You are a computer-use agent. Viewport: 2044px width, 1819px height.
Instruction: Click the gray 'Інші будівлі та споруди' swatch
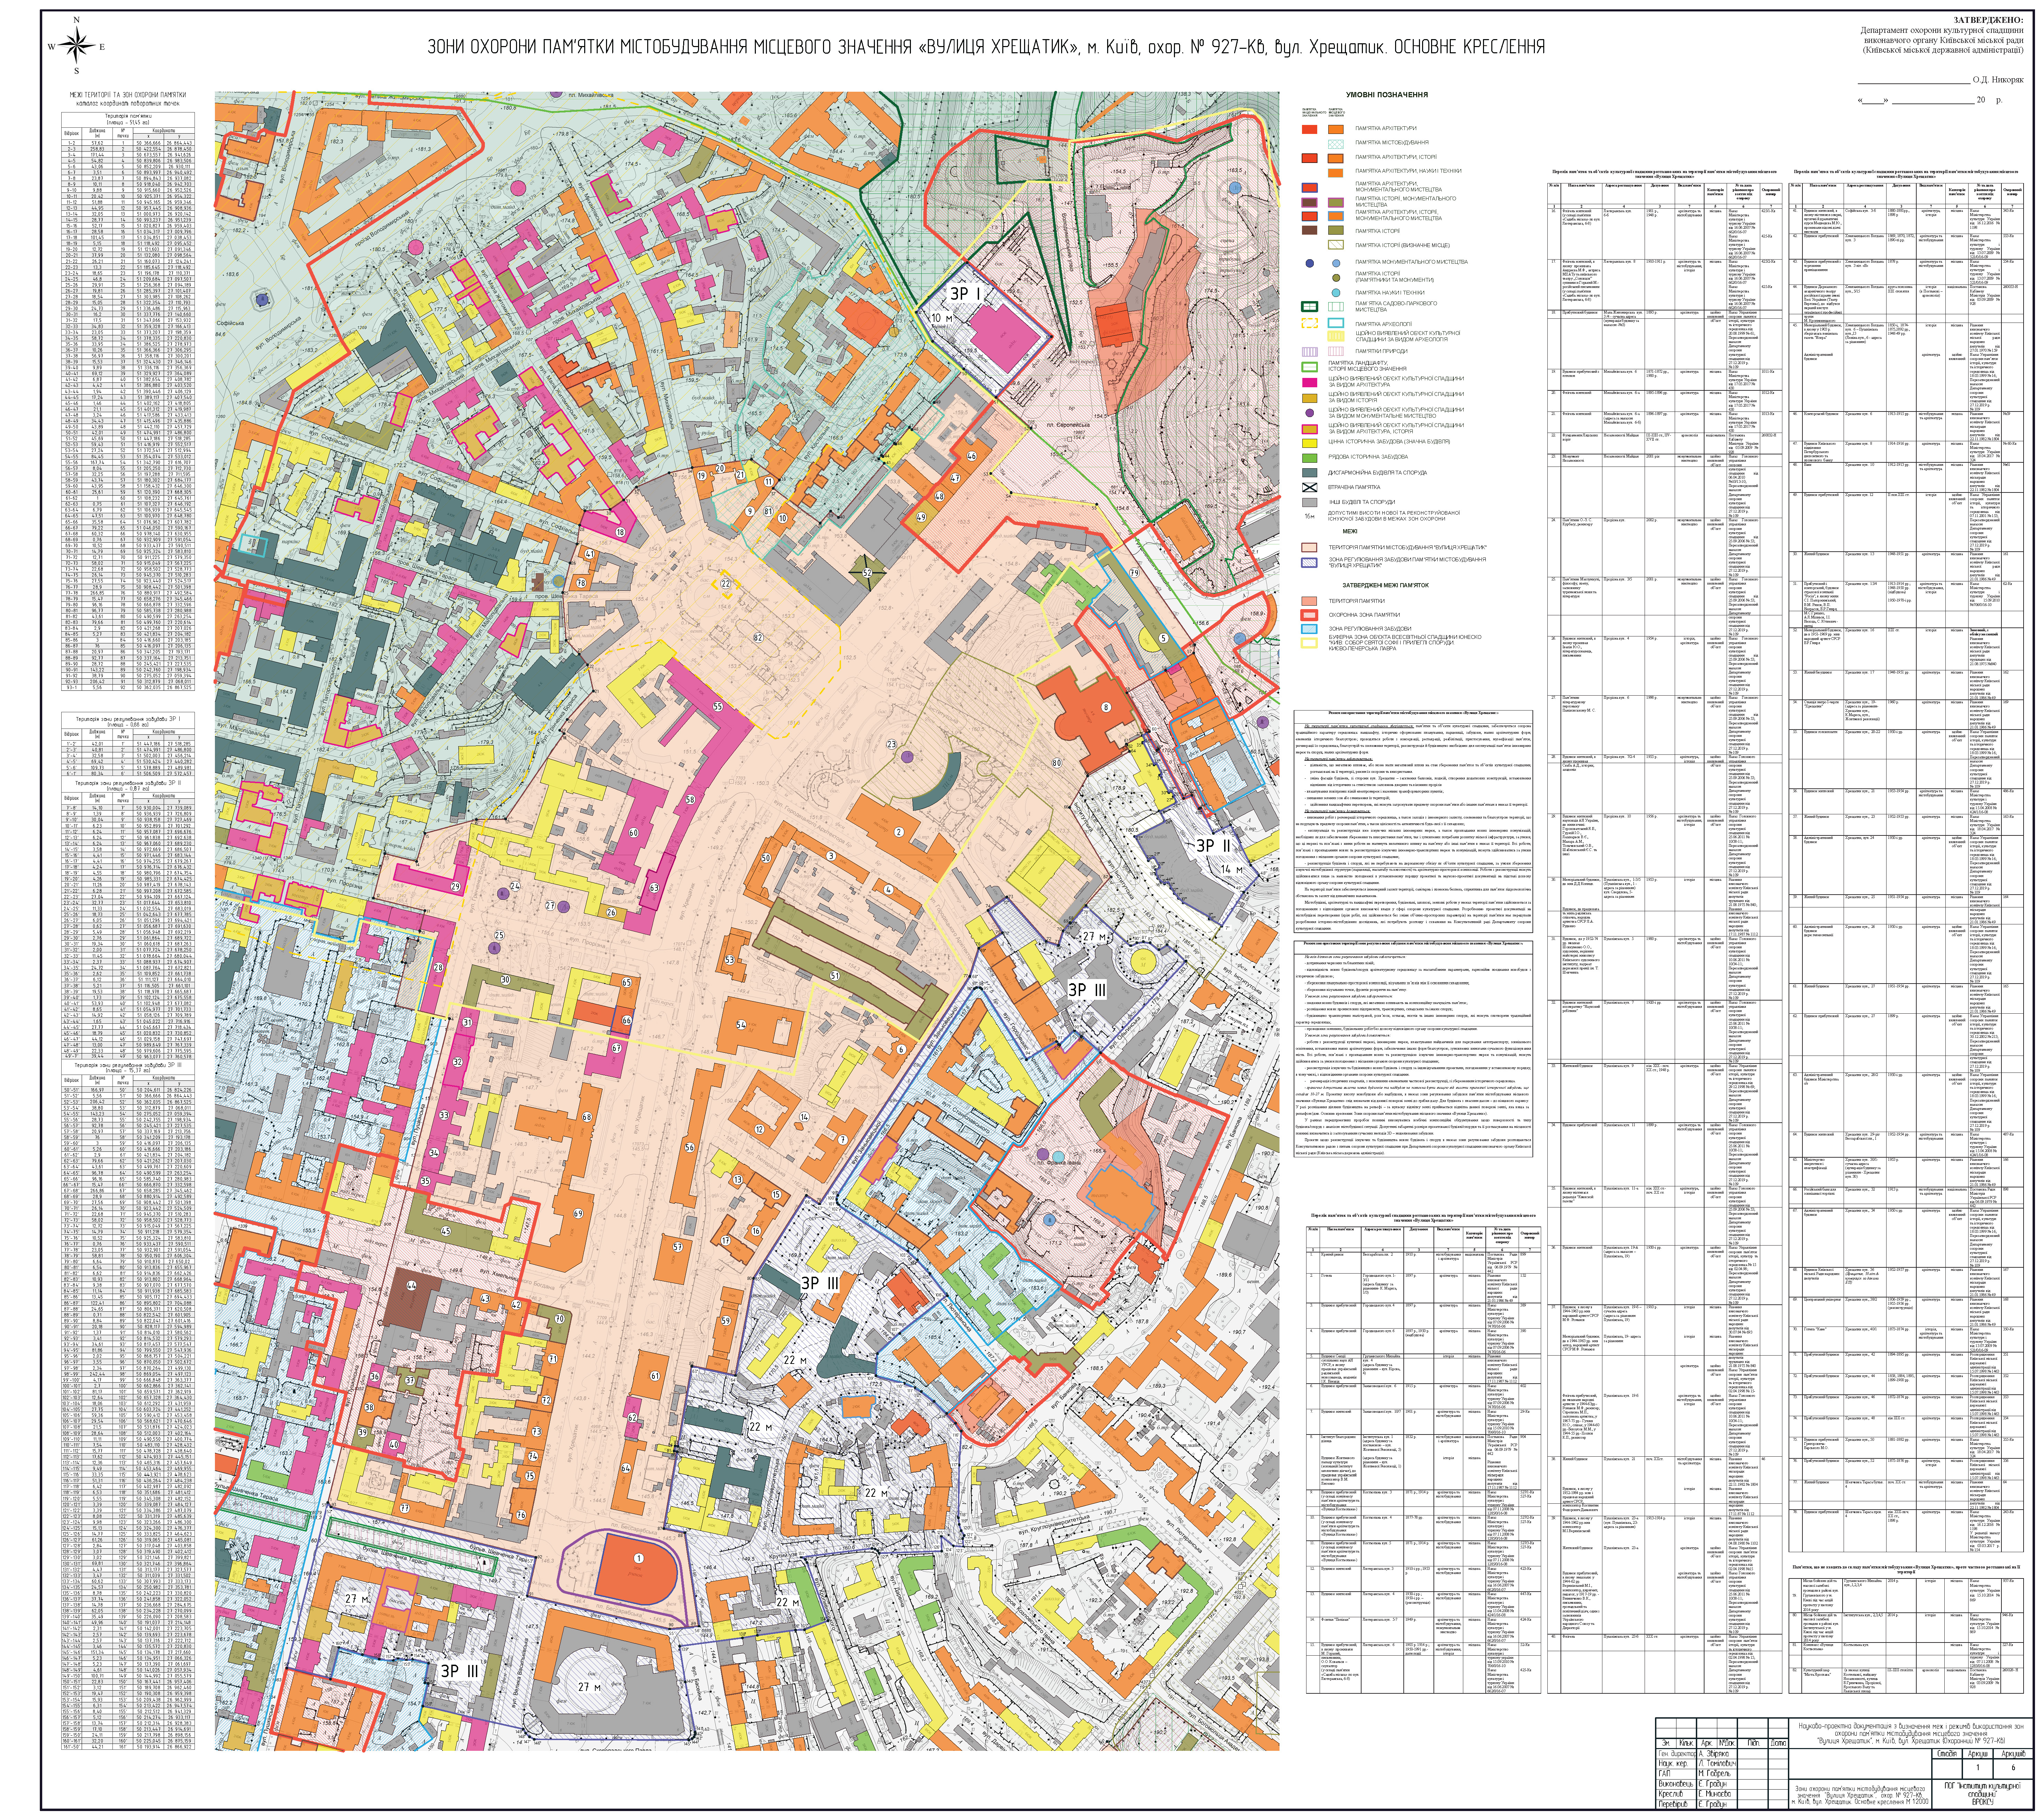(x=1310, y=502)
